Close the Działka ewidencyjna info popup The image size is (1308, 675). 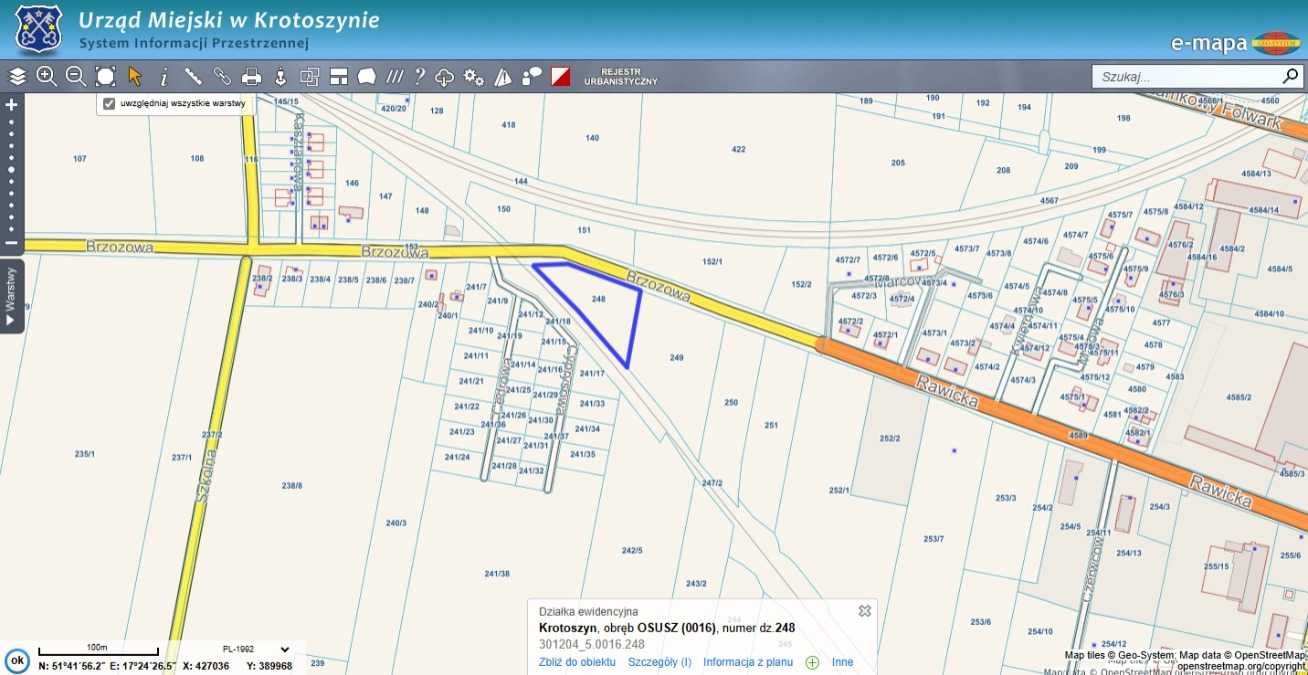(x=865, y=610)
